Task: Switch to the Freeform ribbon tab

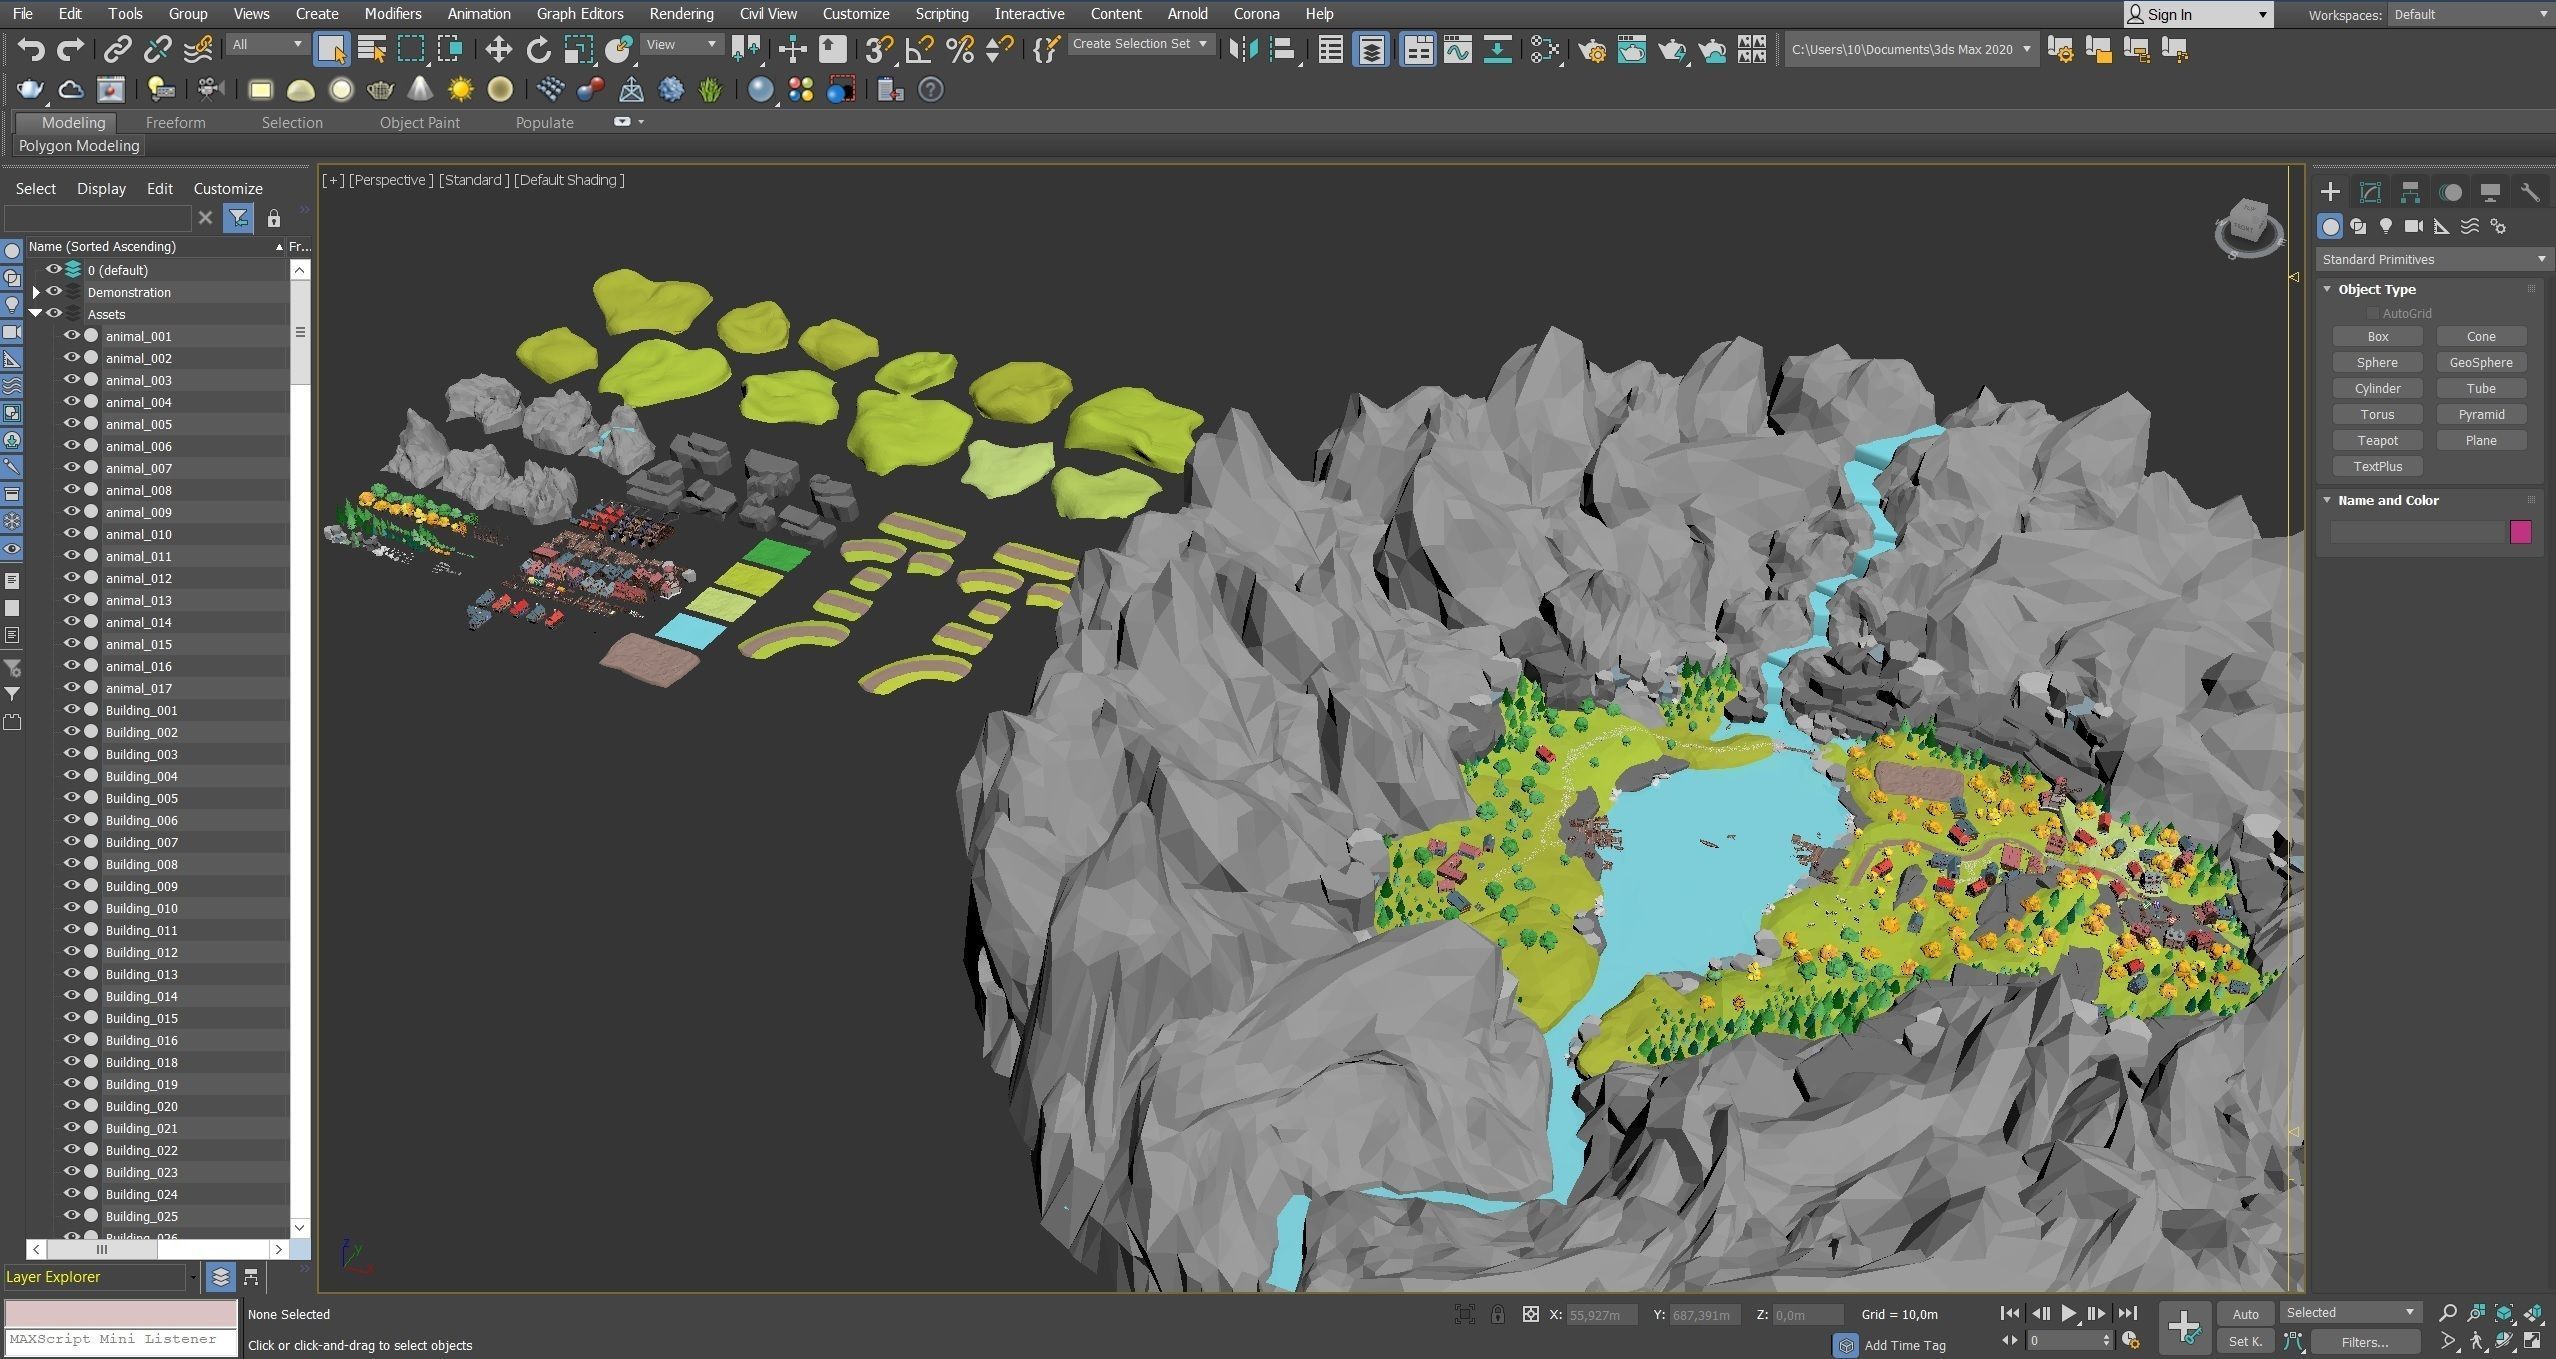Action: (175, 122)
